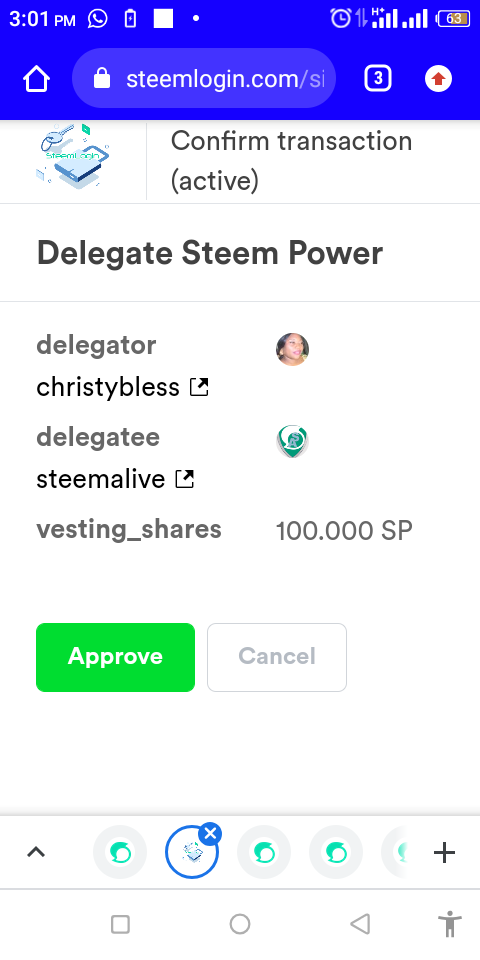Tap the browser home icon

click(36, 79)
